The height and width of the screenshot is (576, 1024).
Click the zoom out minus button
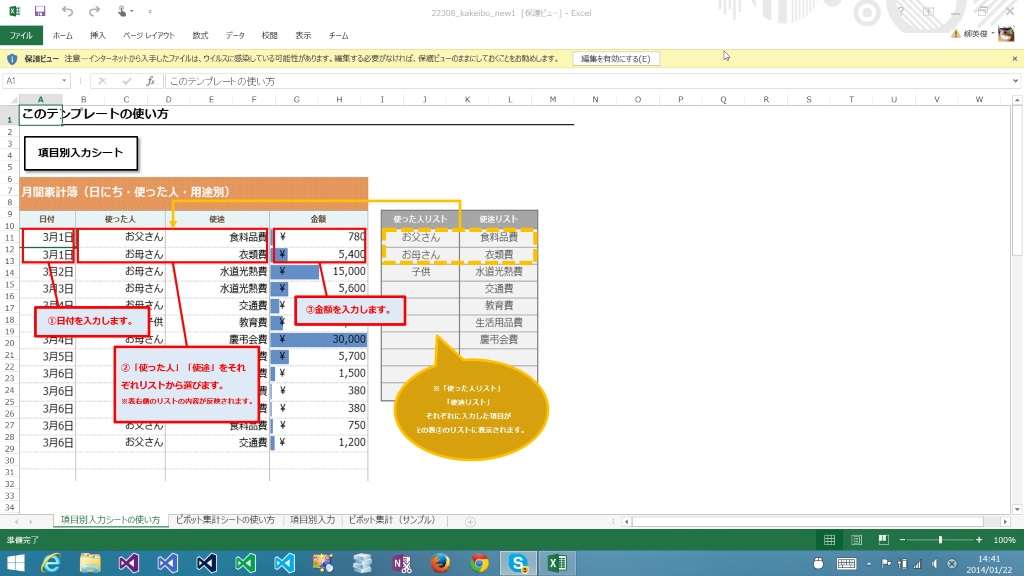903,540
